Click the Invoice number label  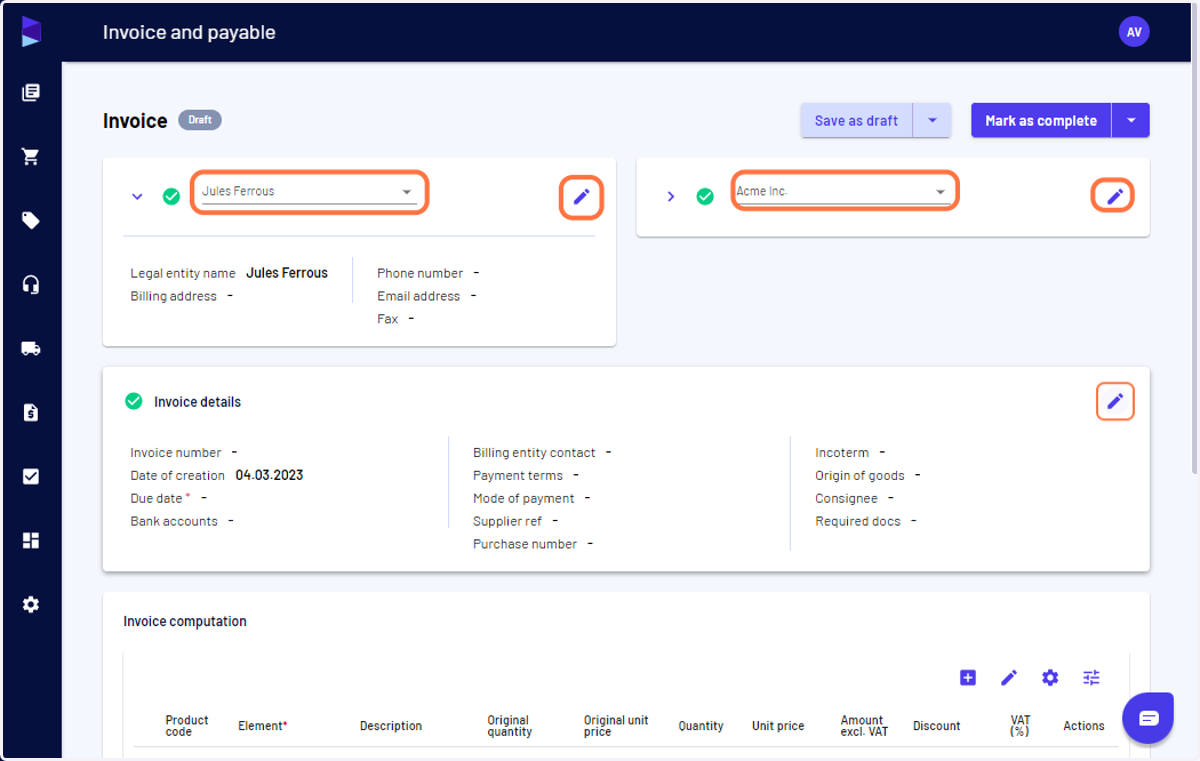point(176,453)
